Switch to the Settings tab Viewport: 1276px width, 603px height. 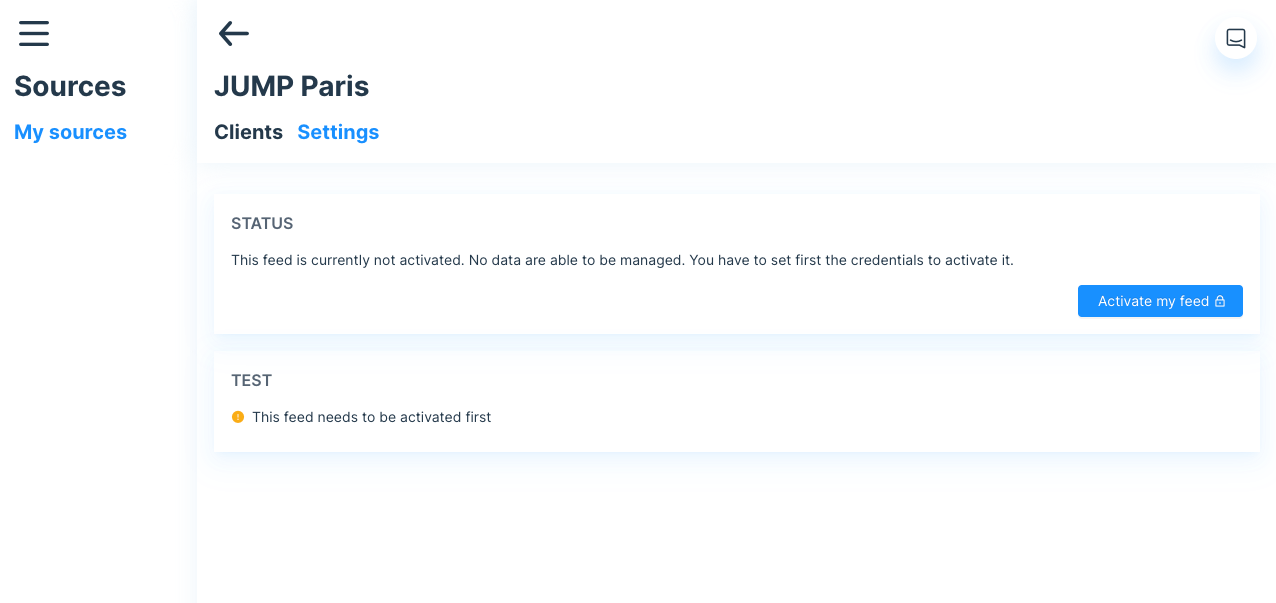[x=338, y=132]
